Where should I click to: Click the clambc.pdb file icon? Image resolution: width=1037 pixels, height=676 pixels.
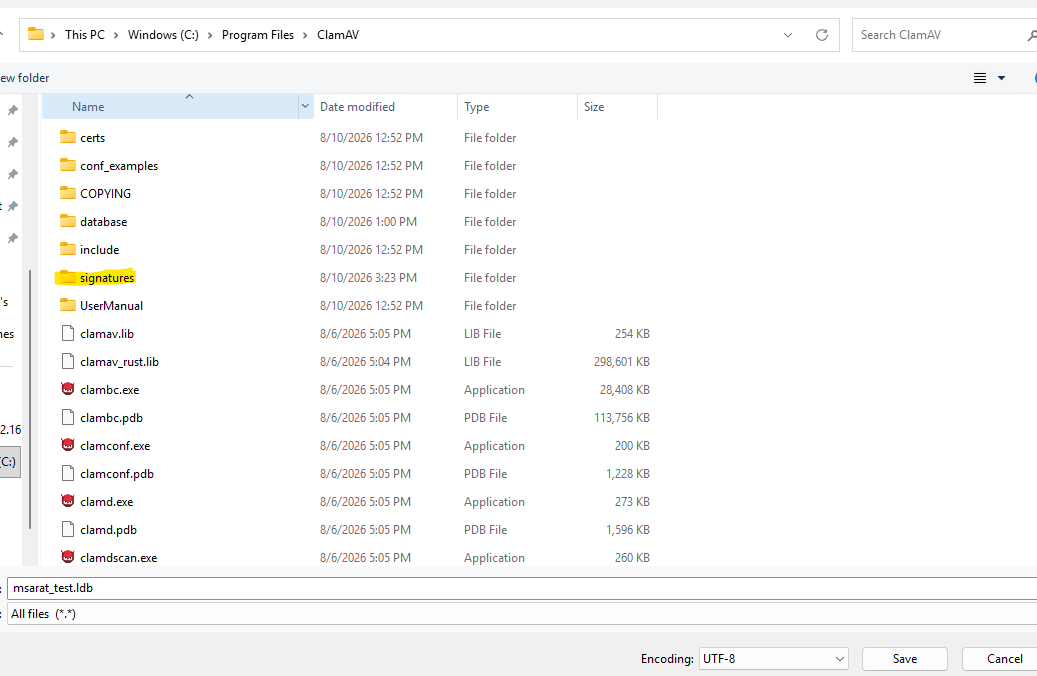[x=67, y=417]
